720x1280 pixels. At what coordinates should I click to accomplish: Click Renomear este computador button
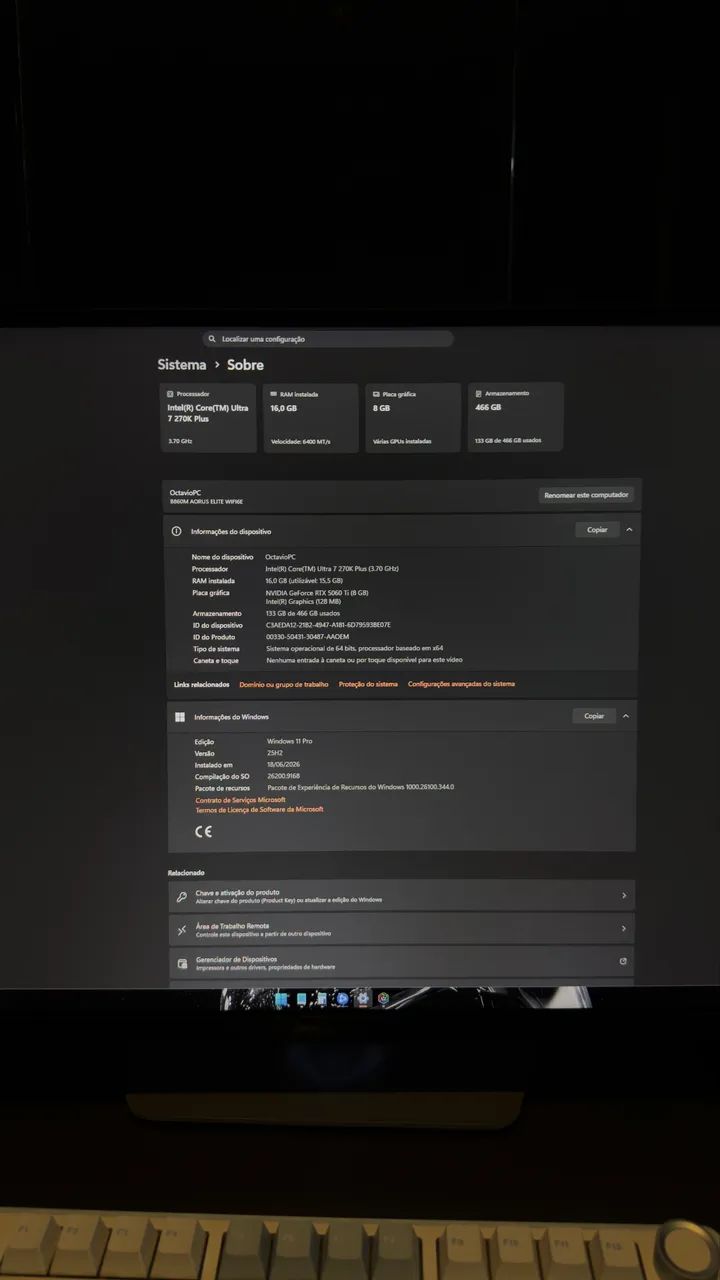(x=586, y=495)
